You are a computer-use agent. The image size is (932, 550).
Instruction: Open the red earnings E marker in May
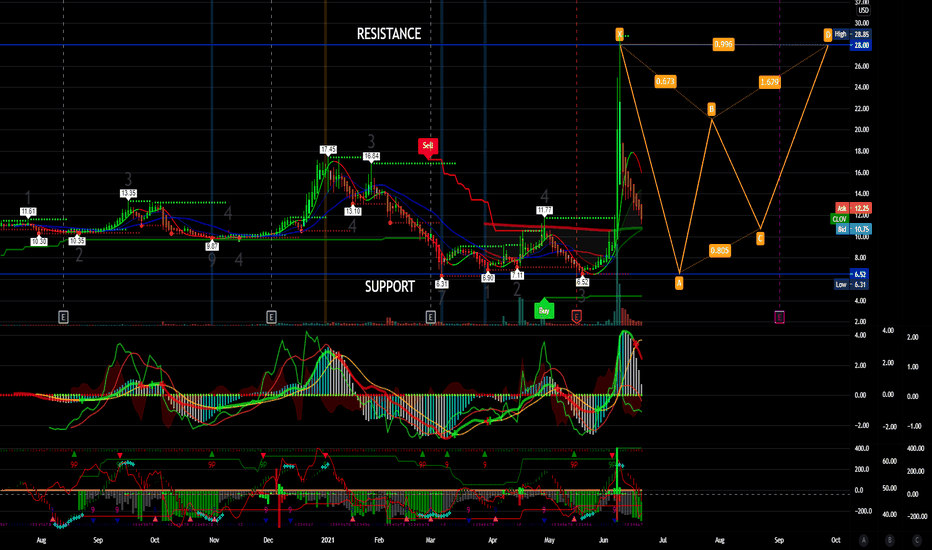point(576,317)
